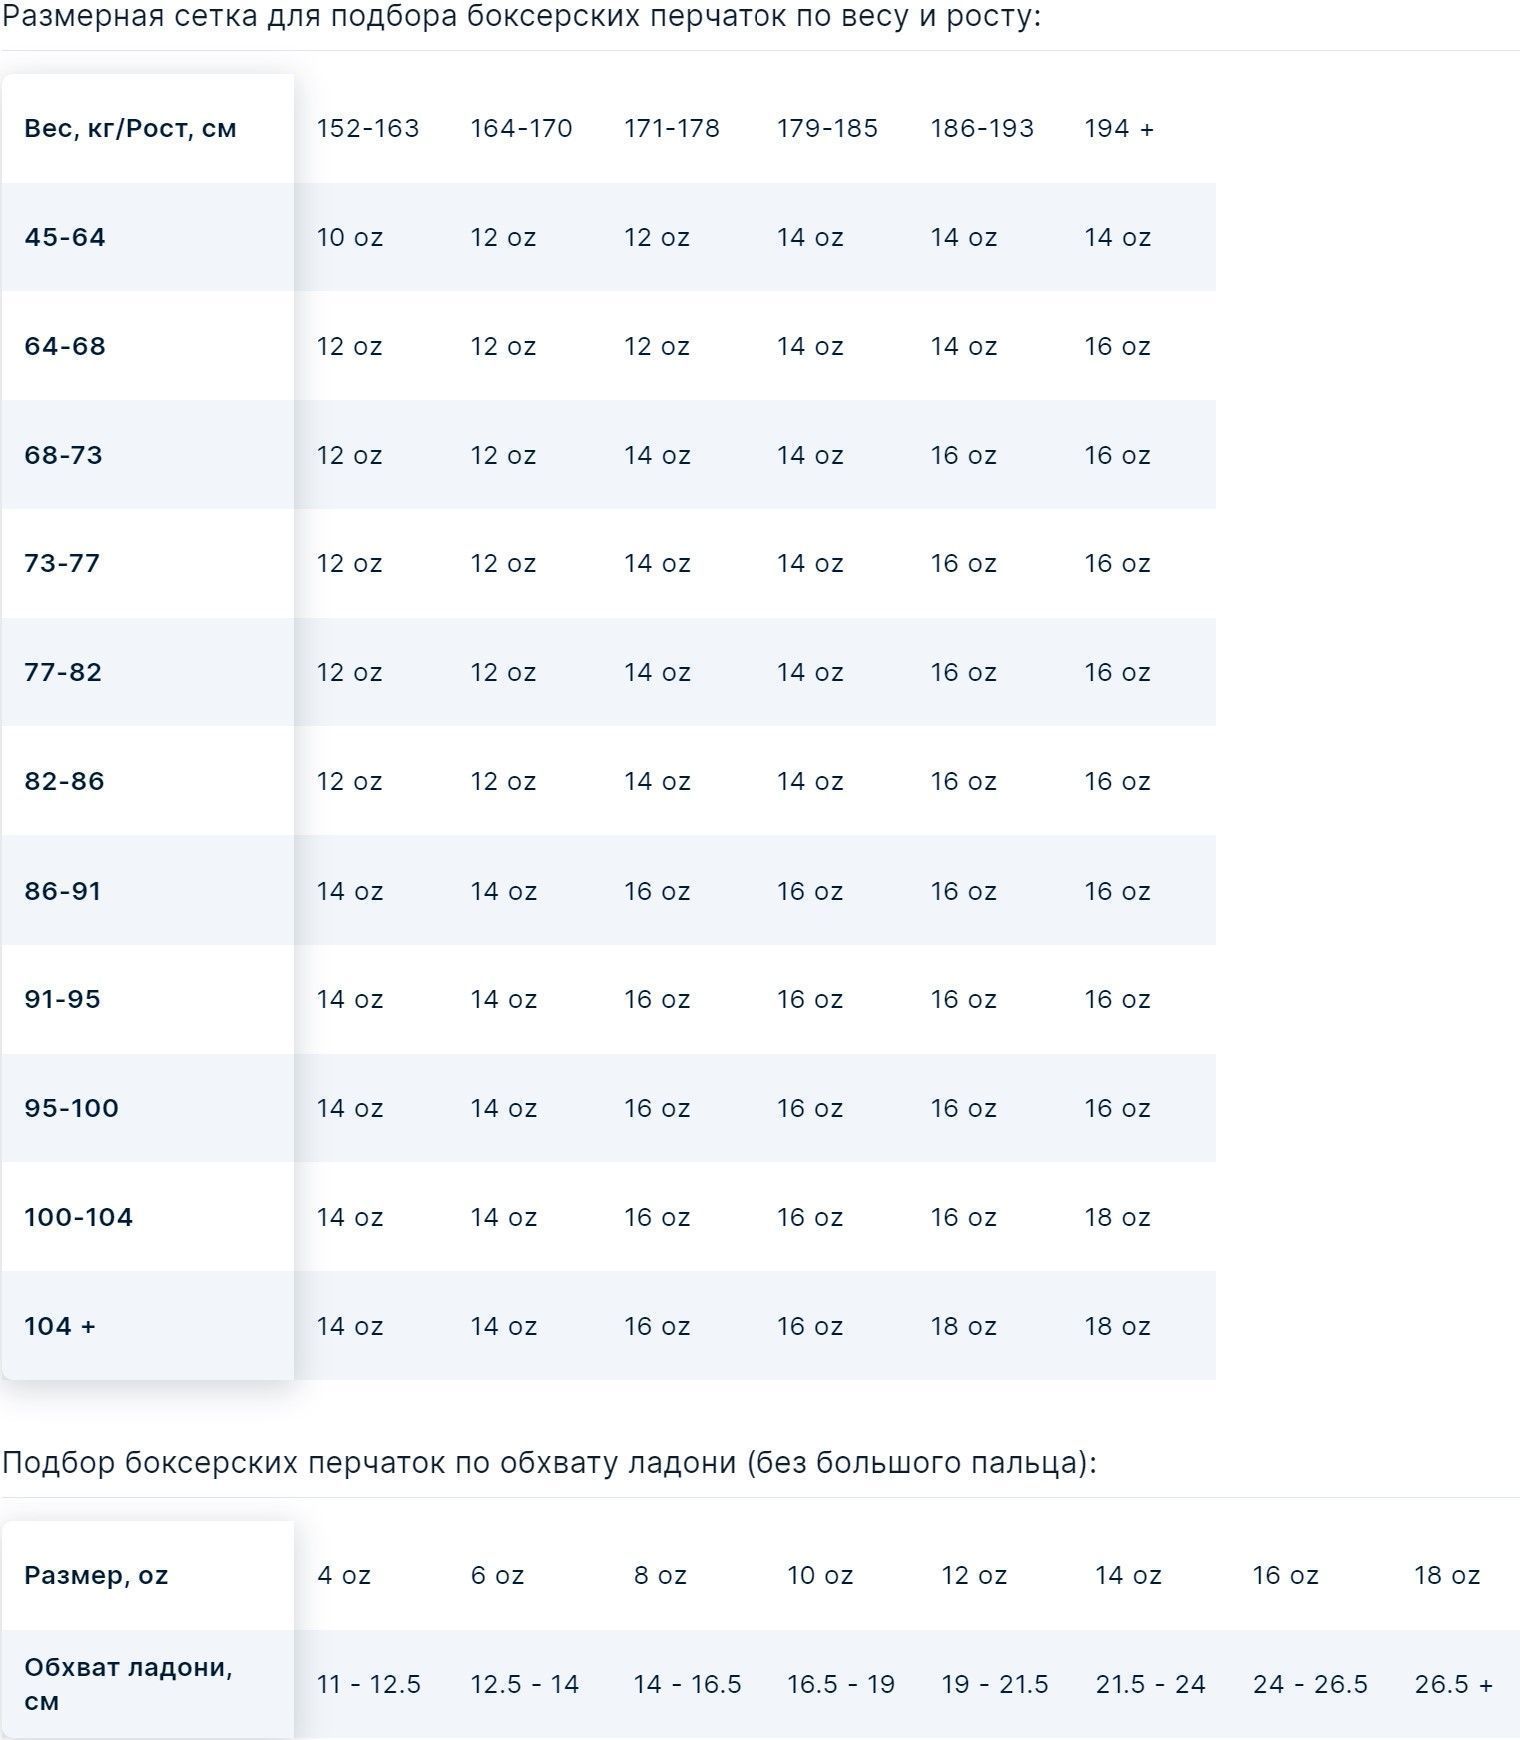This screenshot has height=1740, width=1520.
Task: Select the 16.5 - 19 palm girth value
Action: point(840,1685)
